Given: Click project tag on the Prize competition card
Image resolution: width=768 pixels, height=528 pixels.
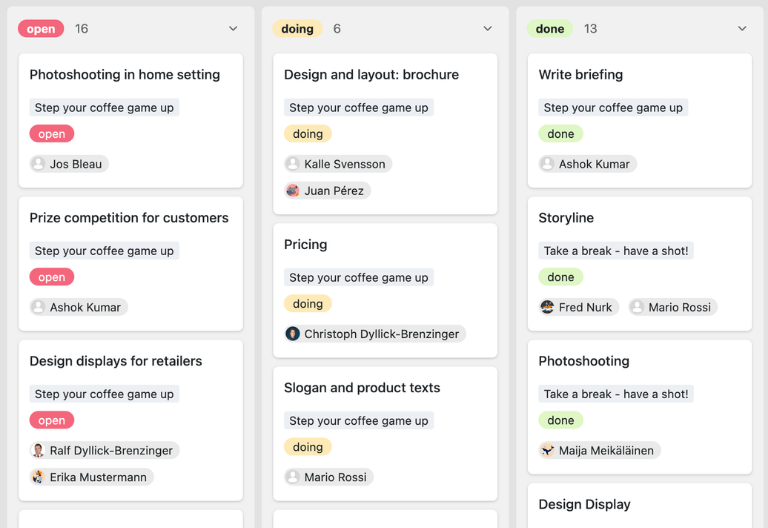Looking at the screenshot, I should tap(104, 251).
